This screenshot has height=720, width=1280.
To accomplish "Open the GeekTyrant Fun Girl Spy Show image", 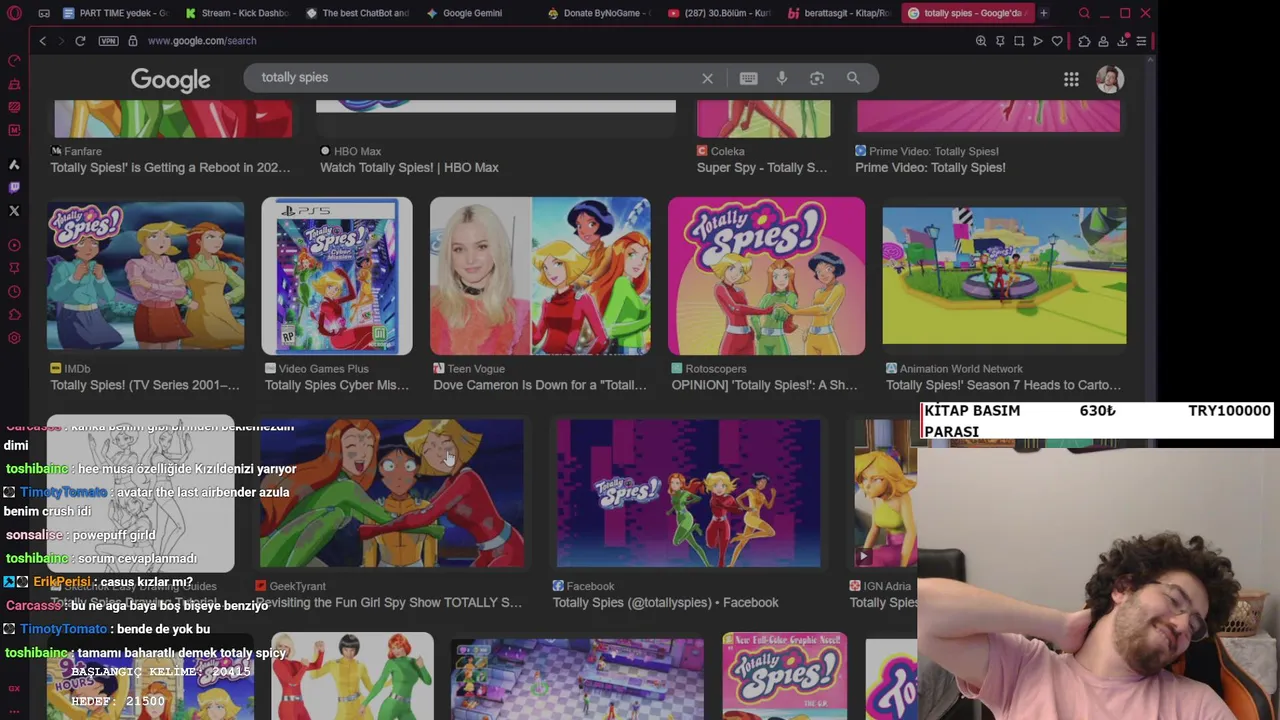I will click(x=391, y=494).
